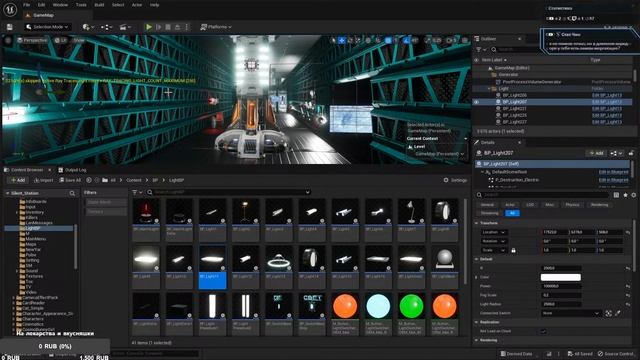
Task: Activate the viewport Select mode icon
Action: (x=333, y=40)
